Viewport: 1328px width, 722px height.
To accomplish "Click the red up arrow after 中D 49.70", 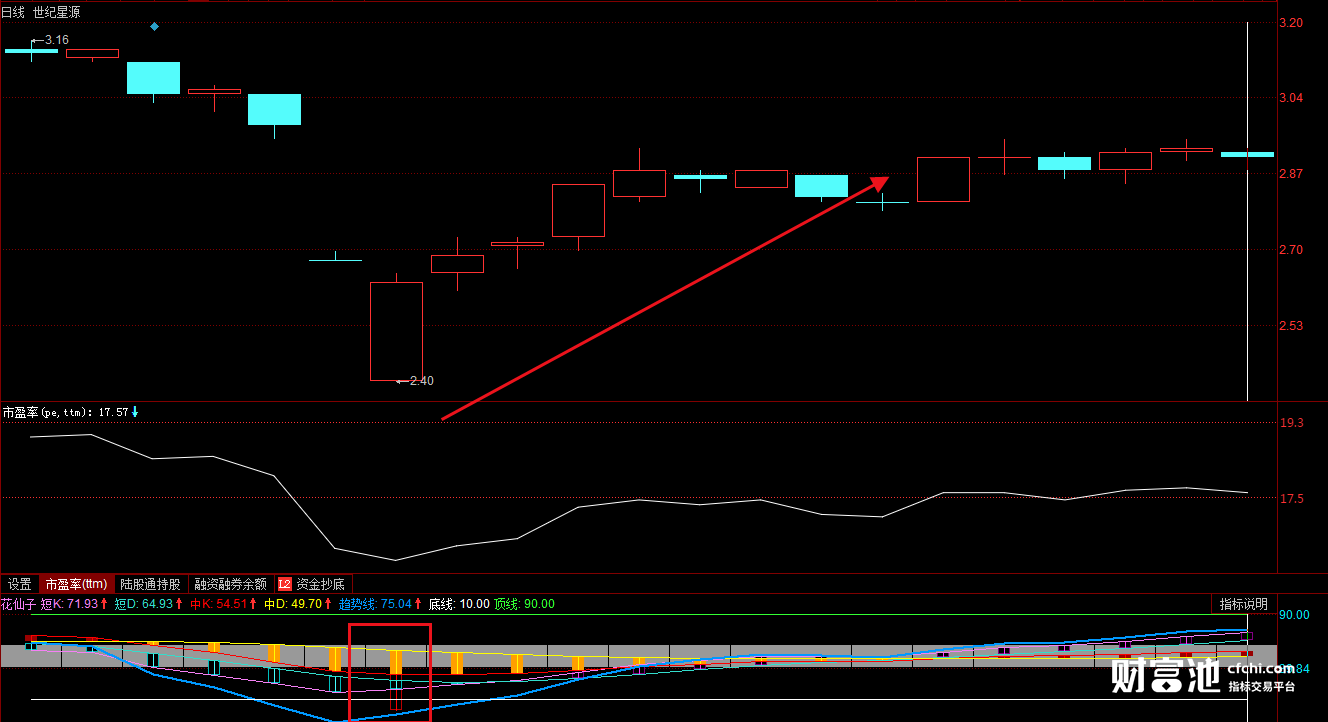I will [328, 604].
